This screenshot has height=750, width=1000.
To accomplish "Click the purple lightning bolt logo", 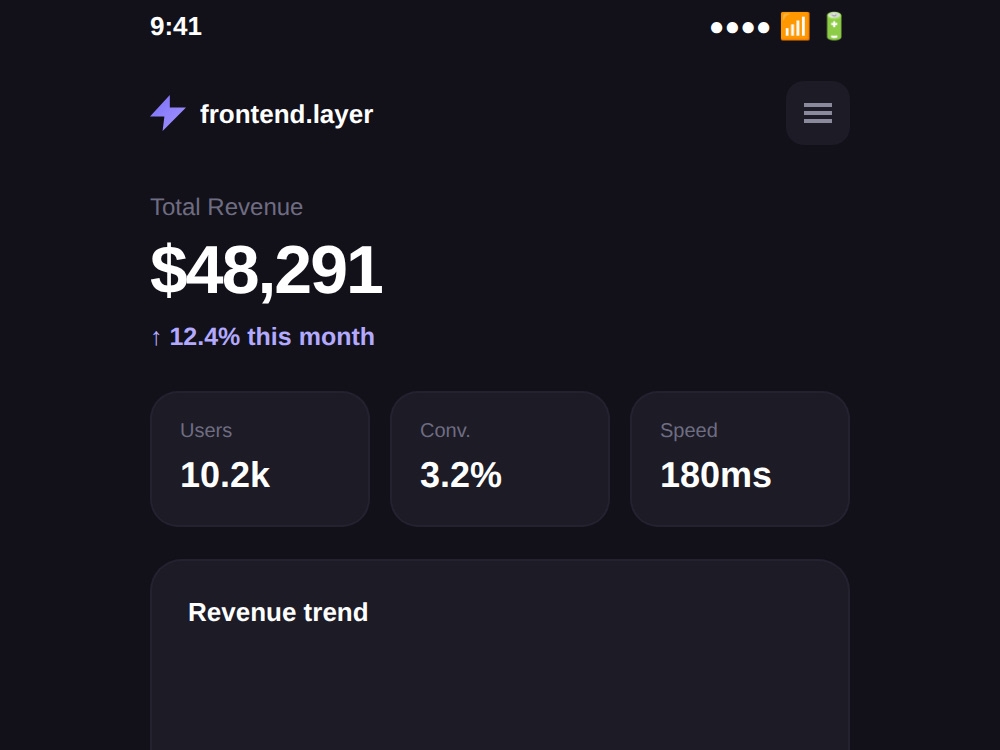I will pyautogui.click(x=168, y=113).
